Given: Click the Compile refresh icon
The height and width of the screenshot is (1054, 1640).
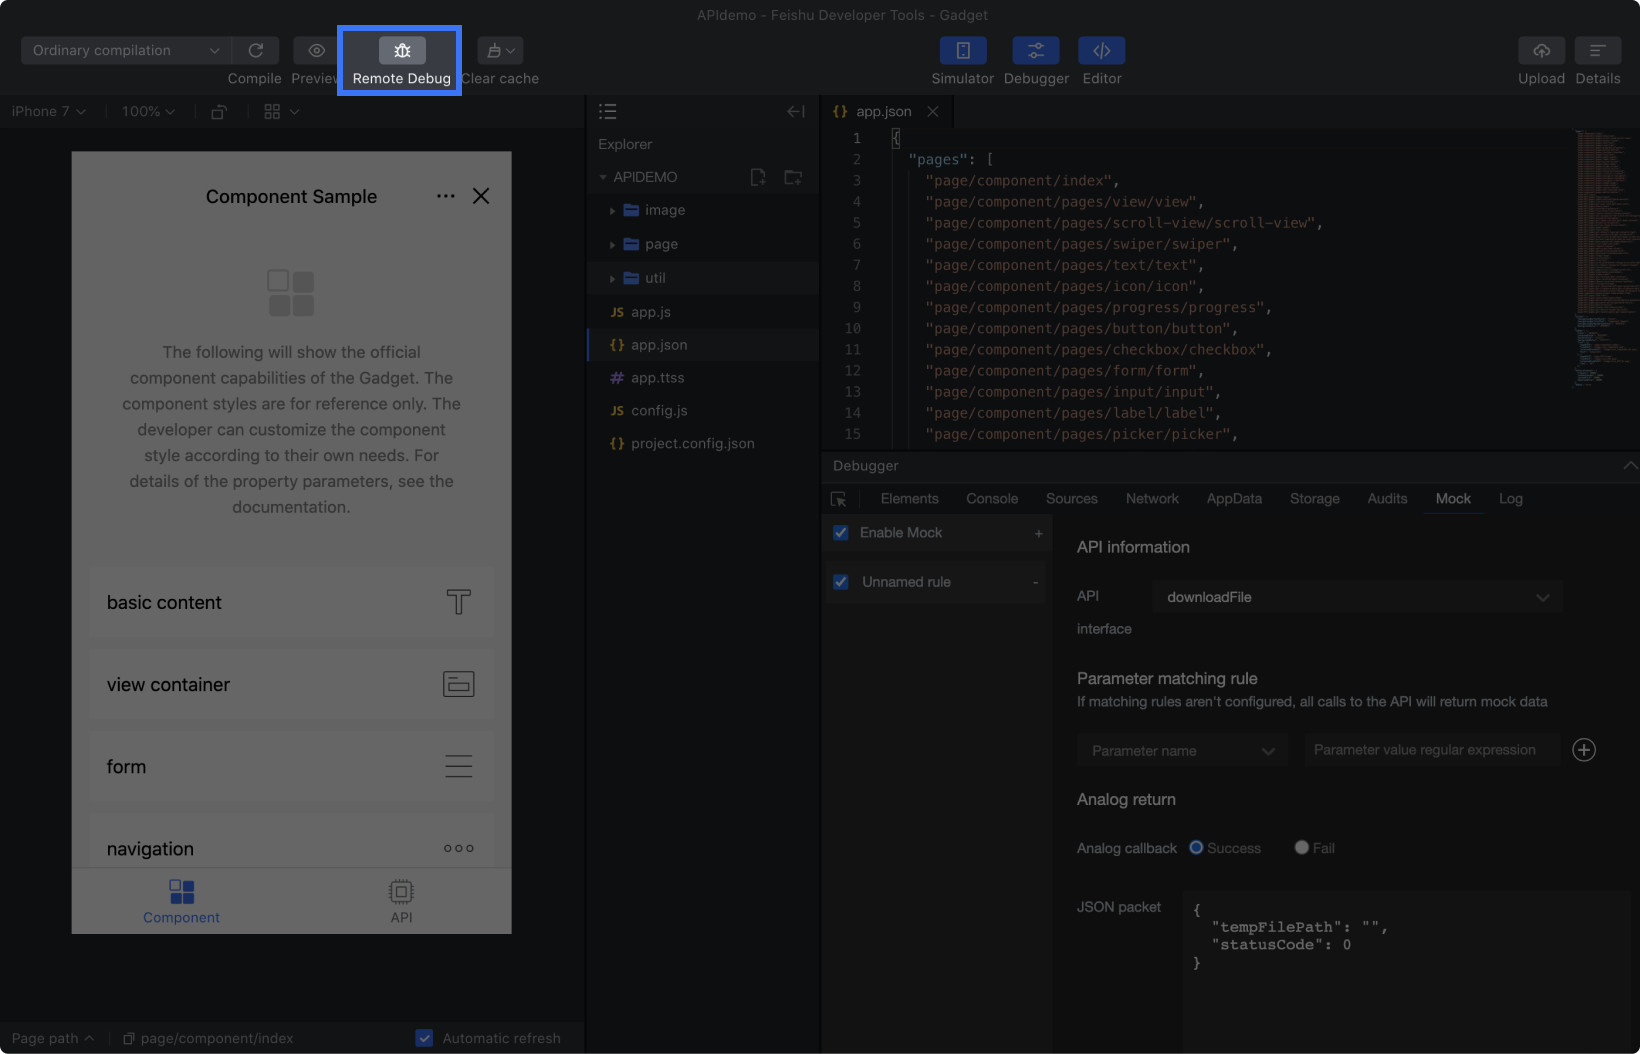Looking at the screenshot, I should point(256,50).
